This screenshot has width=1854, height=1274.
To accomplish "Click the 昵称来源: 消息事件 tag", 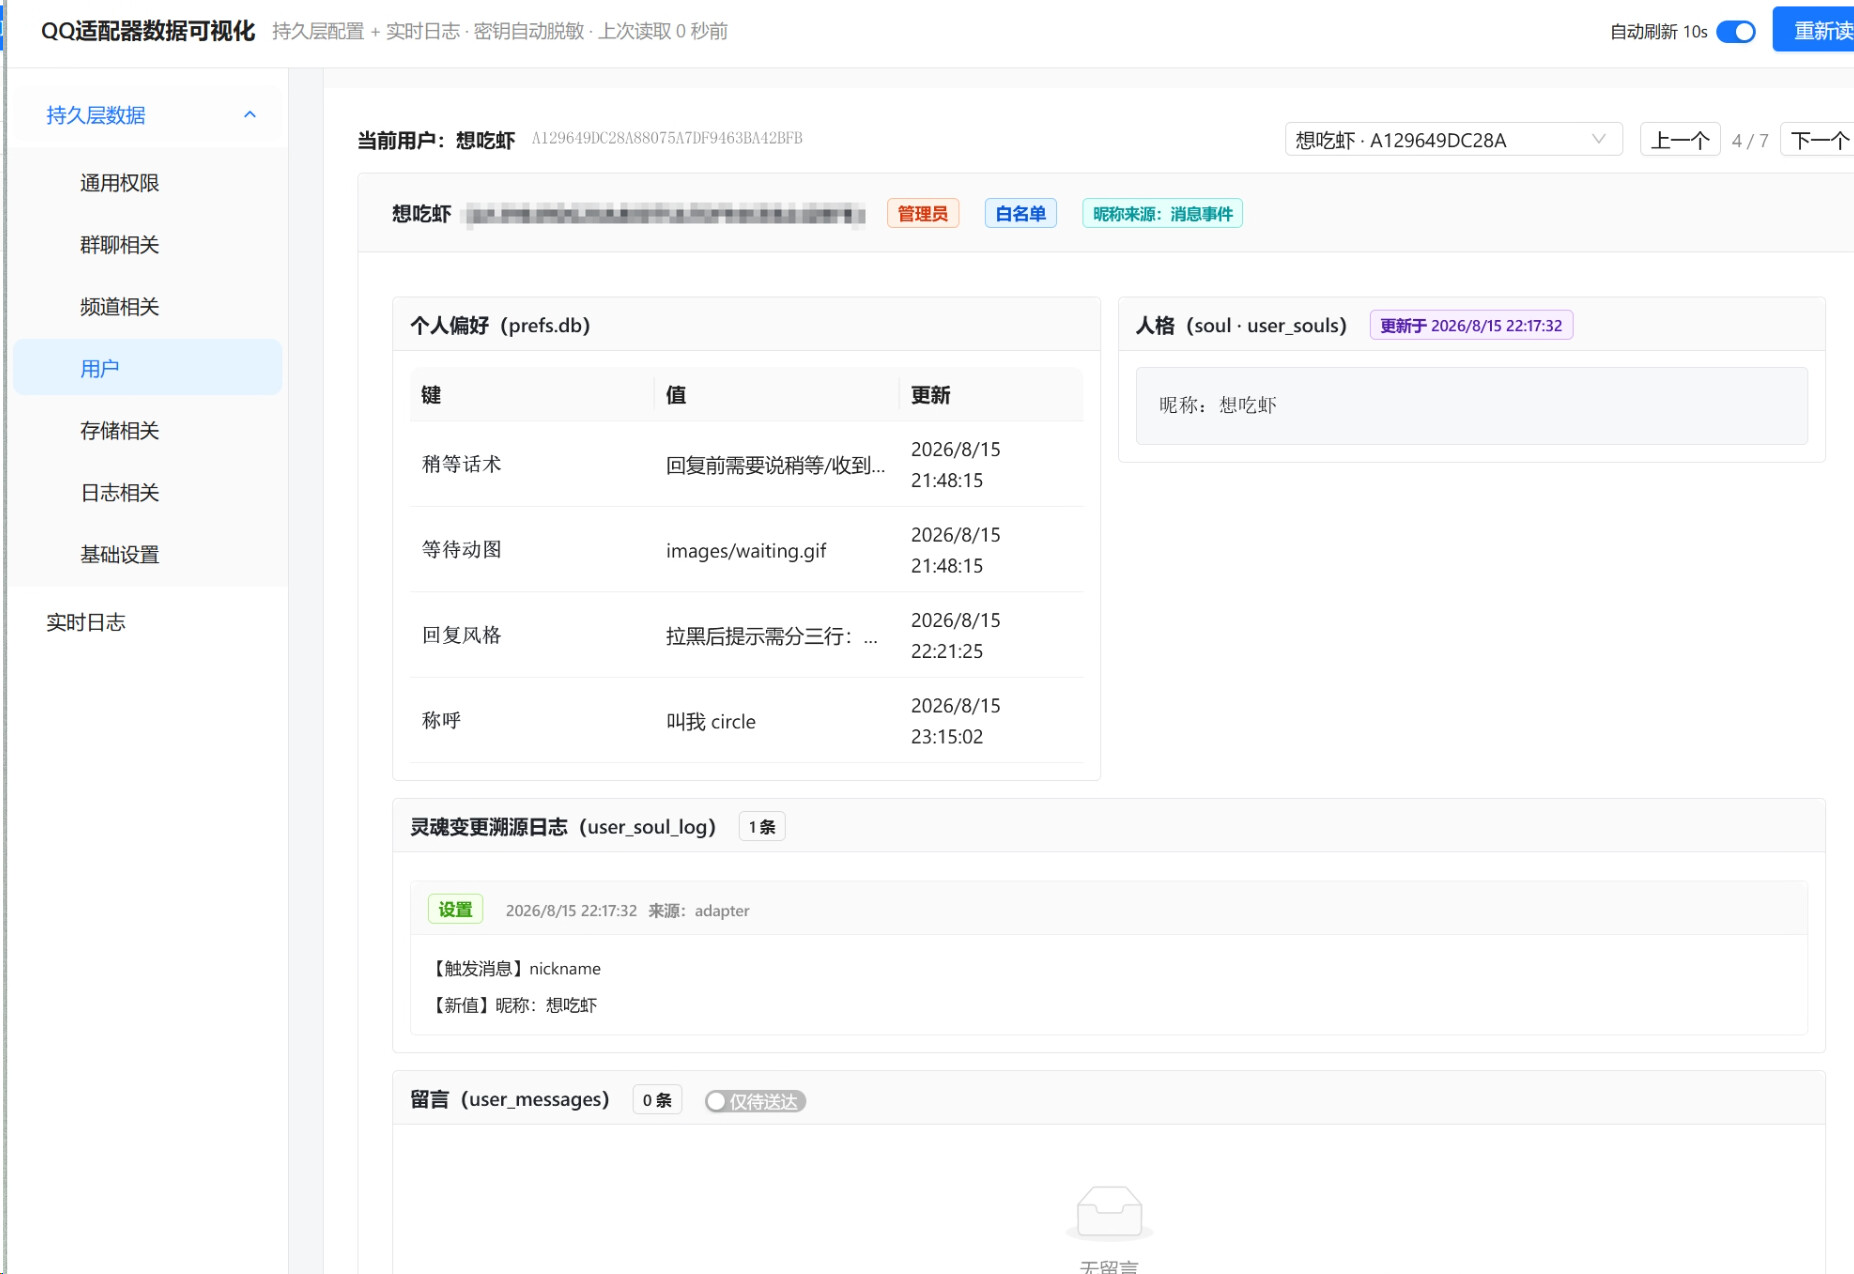I will point(1162,213).
